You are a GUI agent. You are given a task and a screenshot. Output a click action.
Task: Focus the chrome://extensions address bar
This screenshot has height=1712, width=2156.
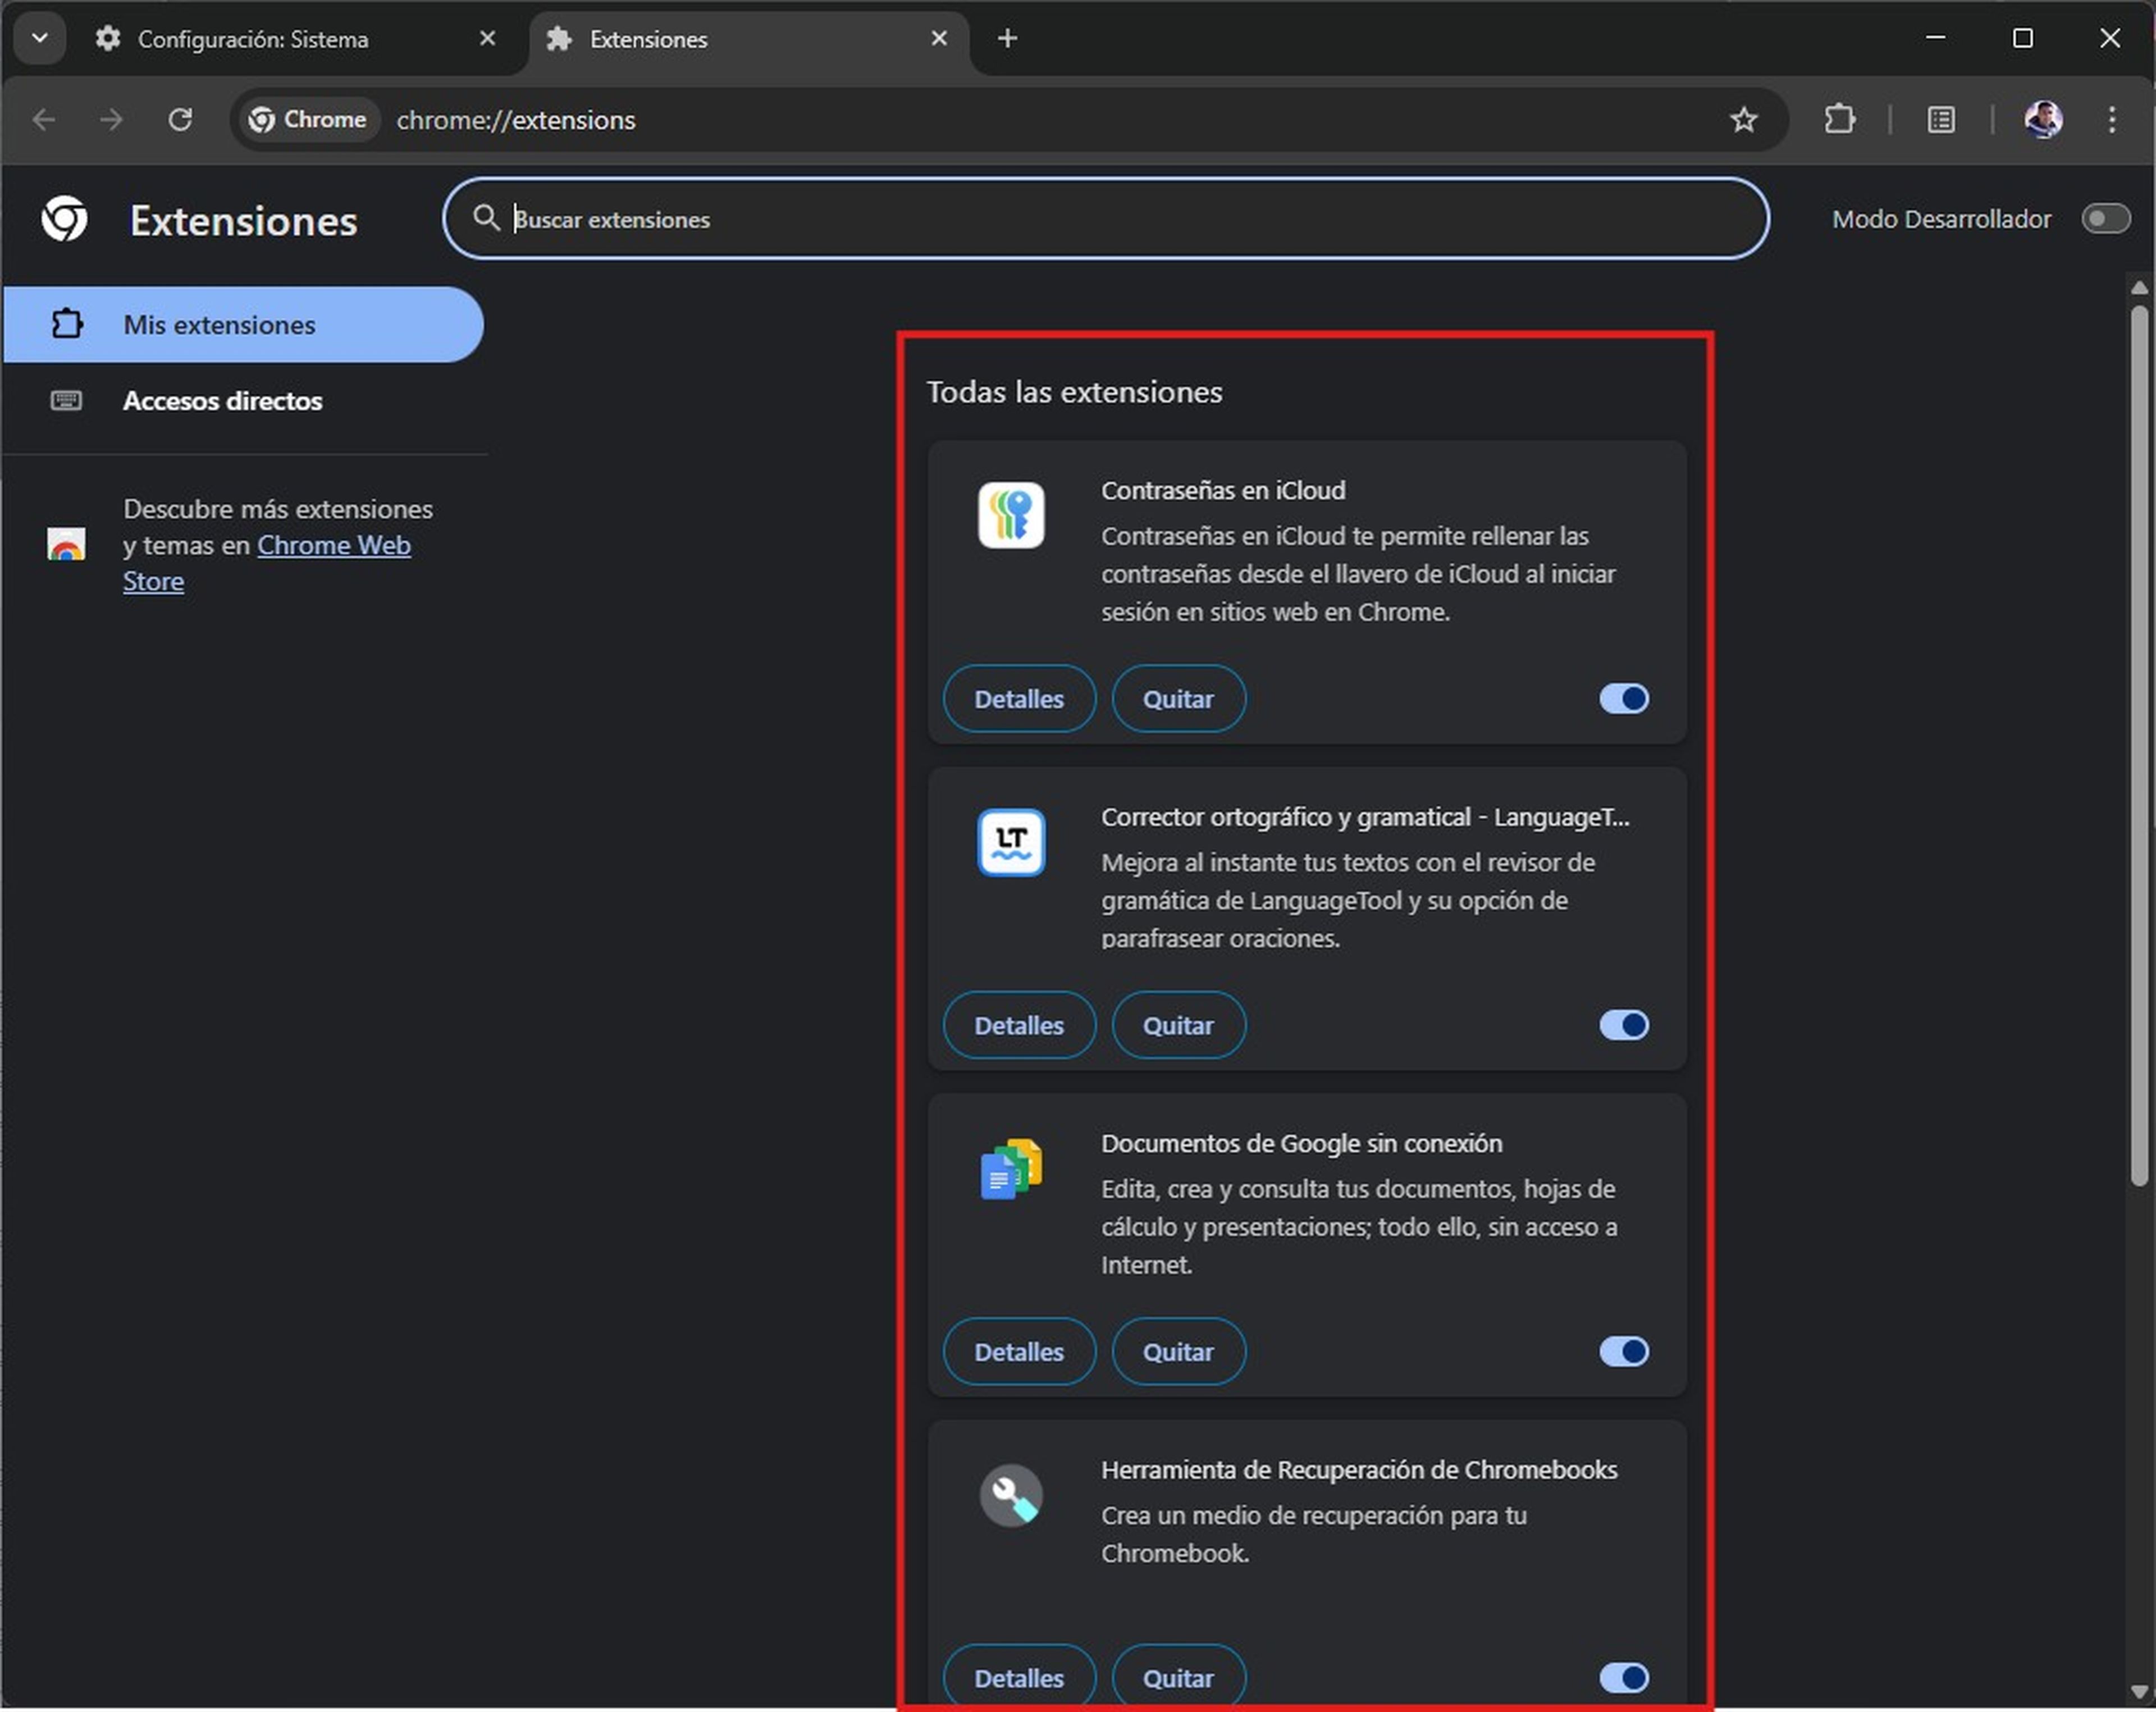(1009, 120)
